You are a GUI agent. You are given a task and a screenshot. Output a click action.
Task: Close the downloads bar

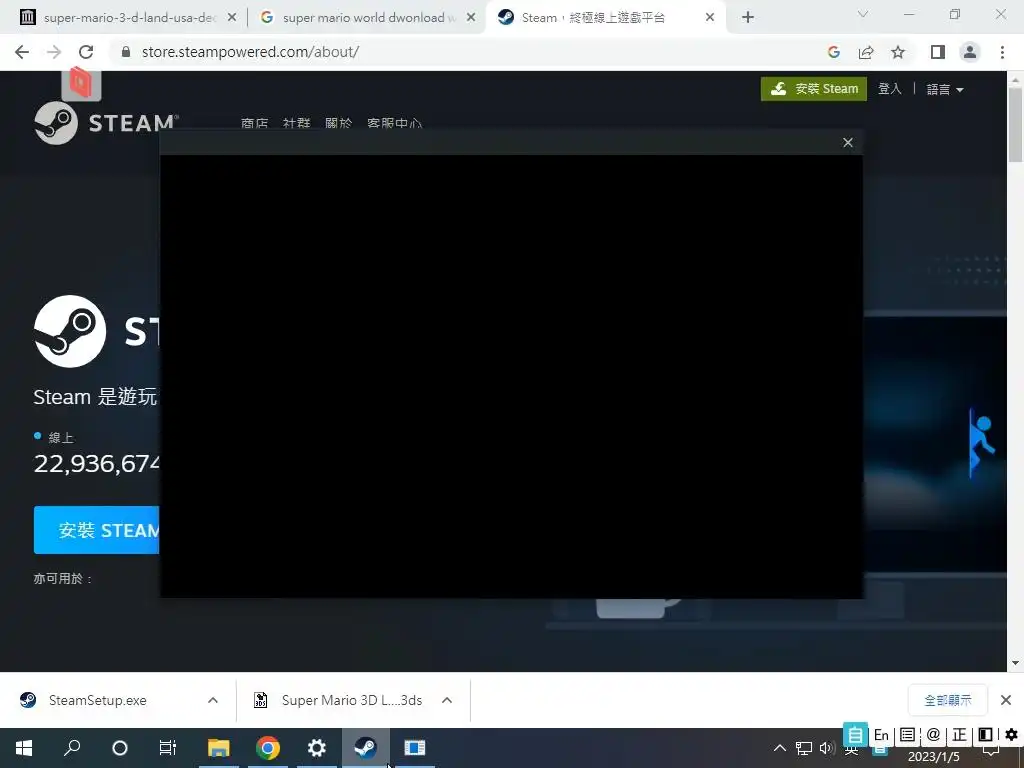(1006, 700)
